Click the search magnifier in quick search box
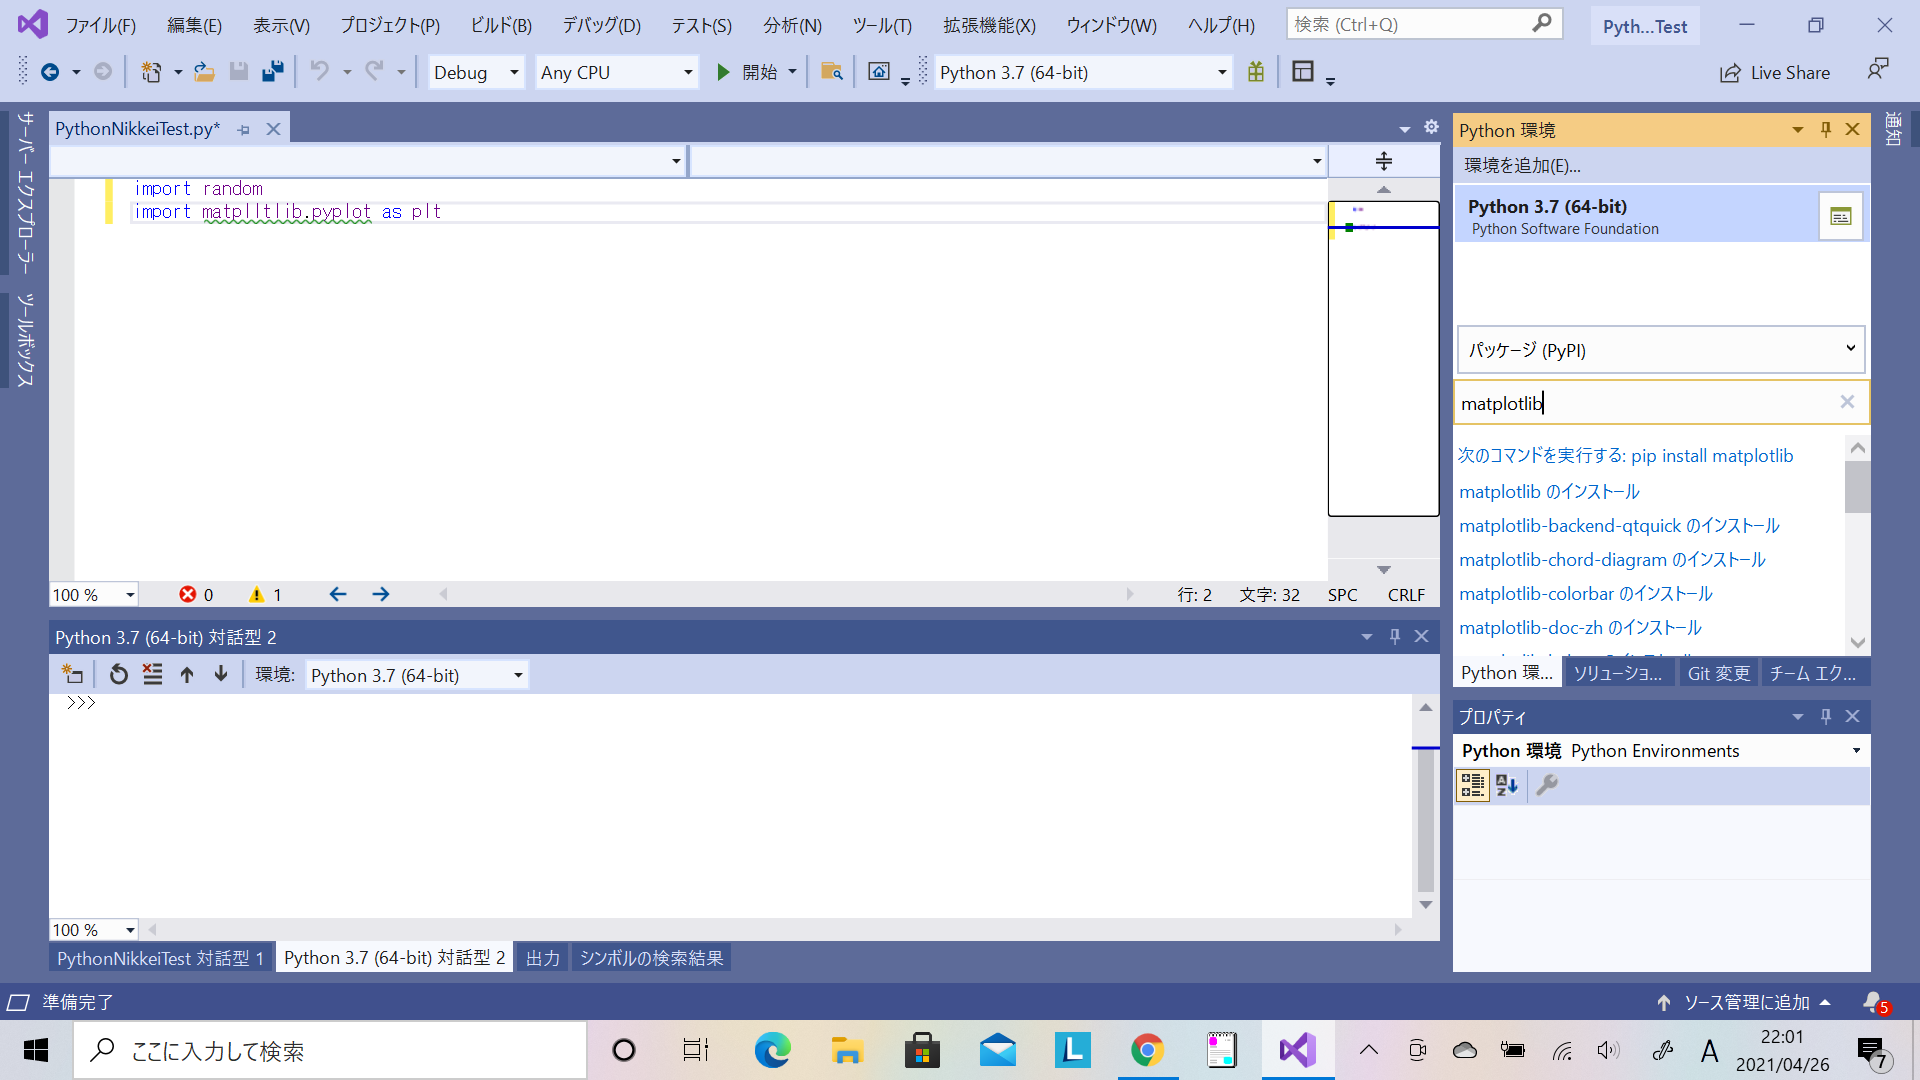The image size is (1920, 1080). [x=1541, y=23]
